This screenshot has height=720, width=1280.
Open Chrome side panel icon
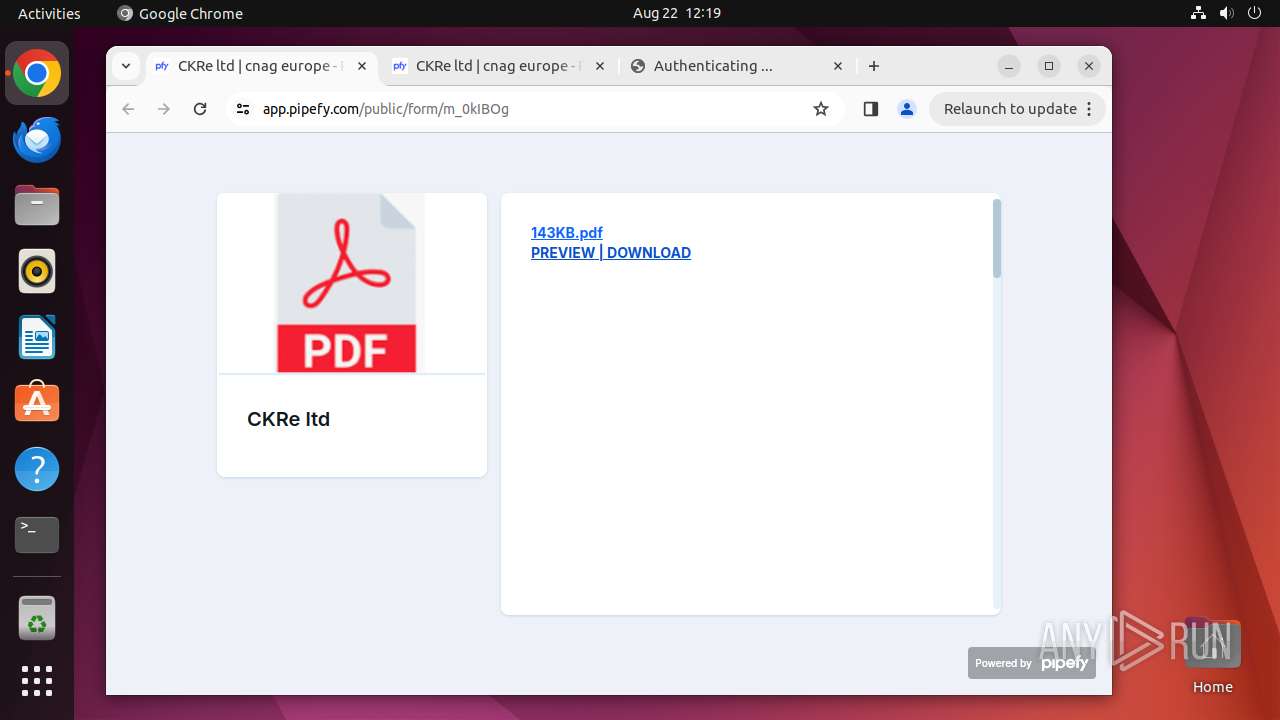coord(870,109)
